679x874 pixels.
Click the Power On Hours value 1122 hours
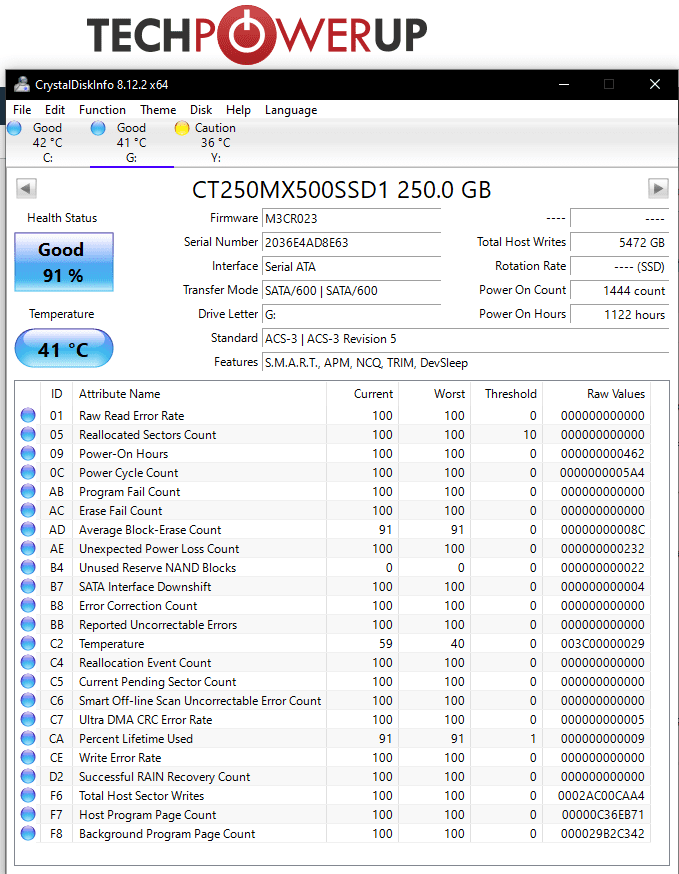pos(619,314)
